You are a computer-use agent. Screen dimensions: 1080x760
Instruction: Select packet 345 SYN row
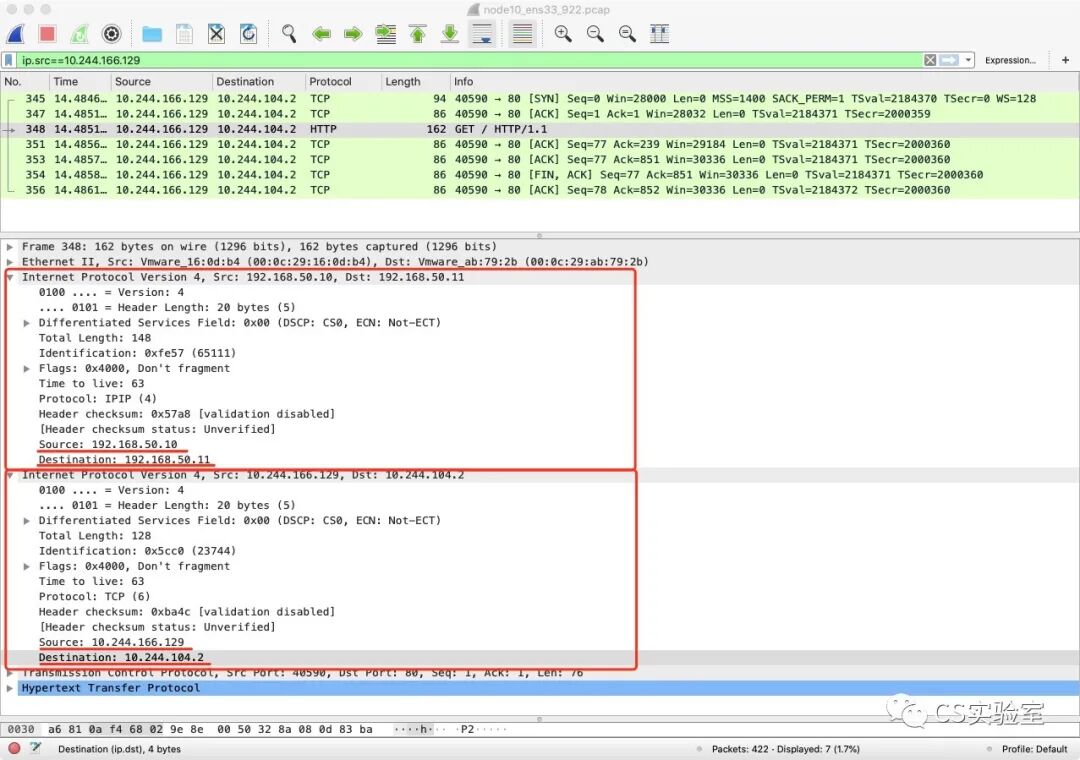pos(540,99)
